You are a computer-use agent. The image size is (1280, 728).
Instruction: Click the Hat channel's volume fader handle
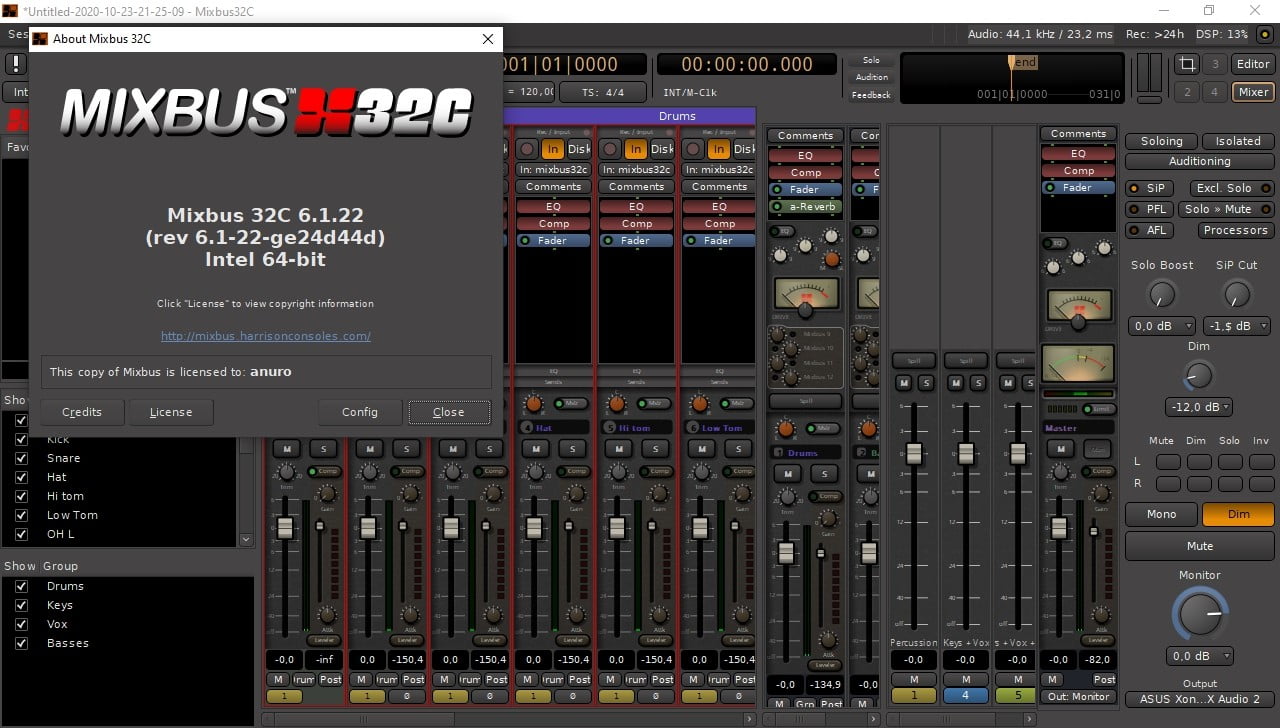click(x=534, y=527)
